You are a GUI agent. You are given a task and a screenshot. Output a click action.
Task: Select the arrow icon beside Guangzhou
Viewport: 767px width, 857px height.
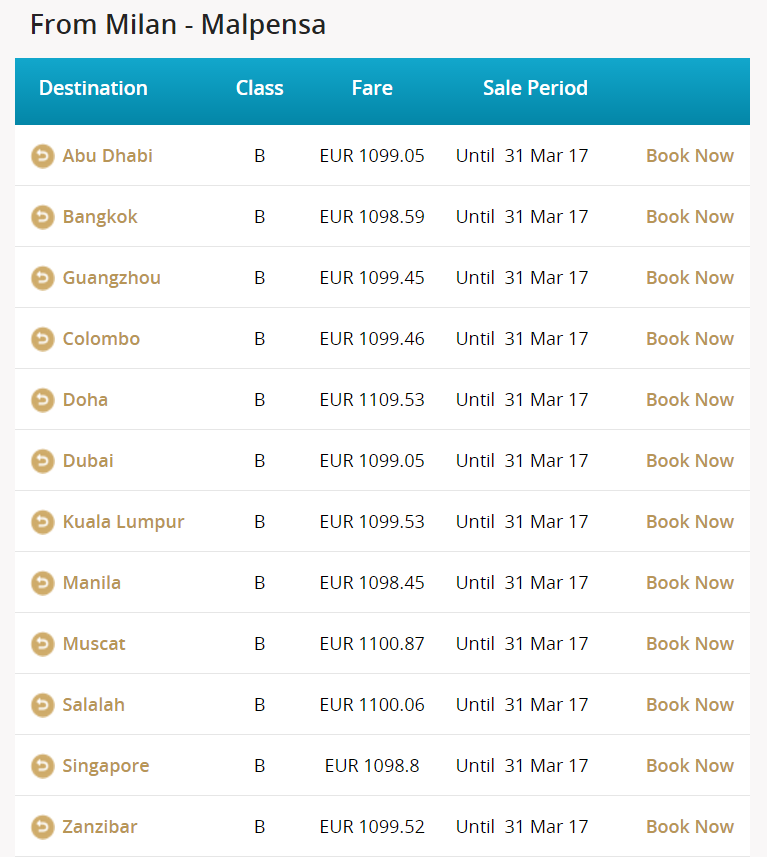pos(43,278)
